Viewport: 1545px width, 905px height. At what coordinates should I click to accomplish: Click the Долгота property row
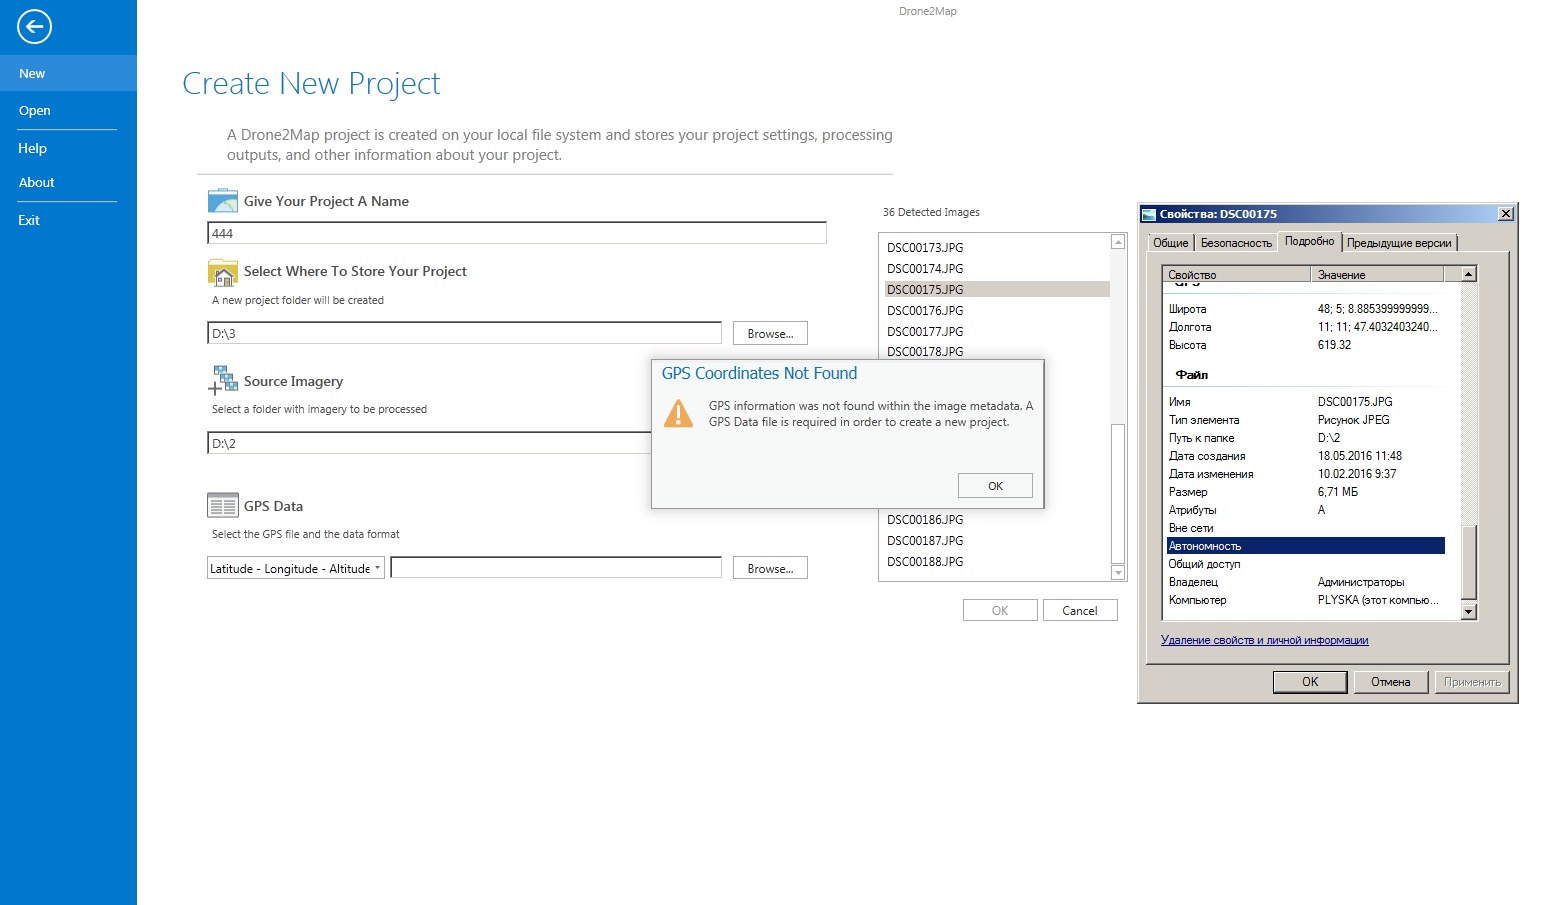coord(1306,327)
